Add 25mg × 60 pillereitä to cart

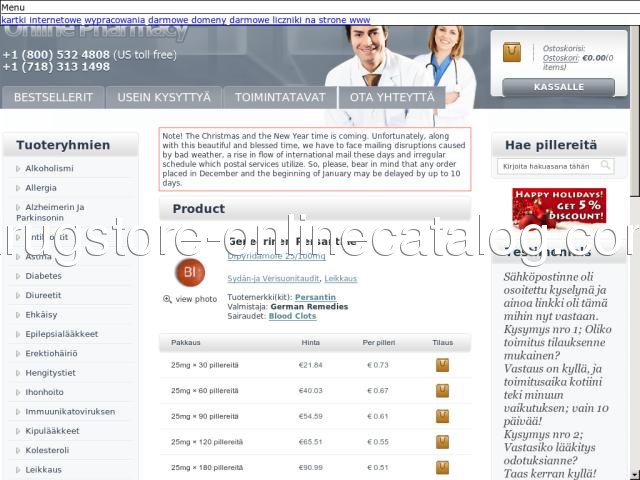click(x=442, y=391)
